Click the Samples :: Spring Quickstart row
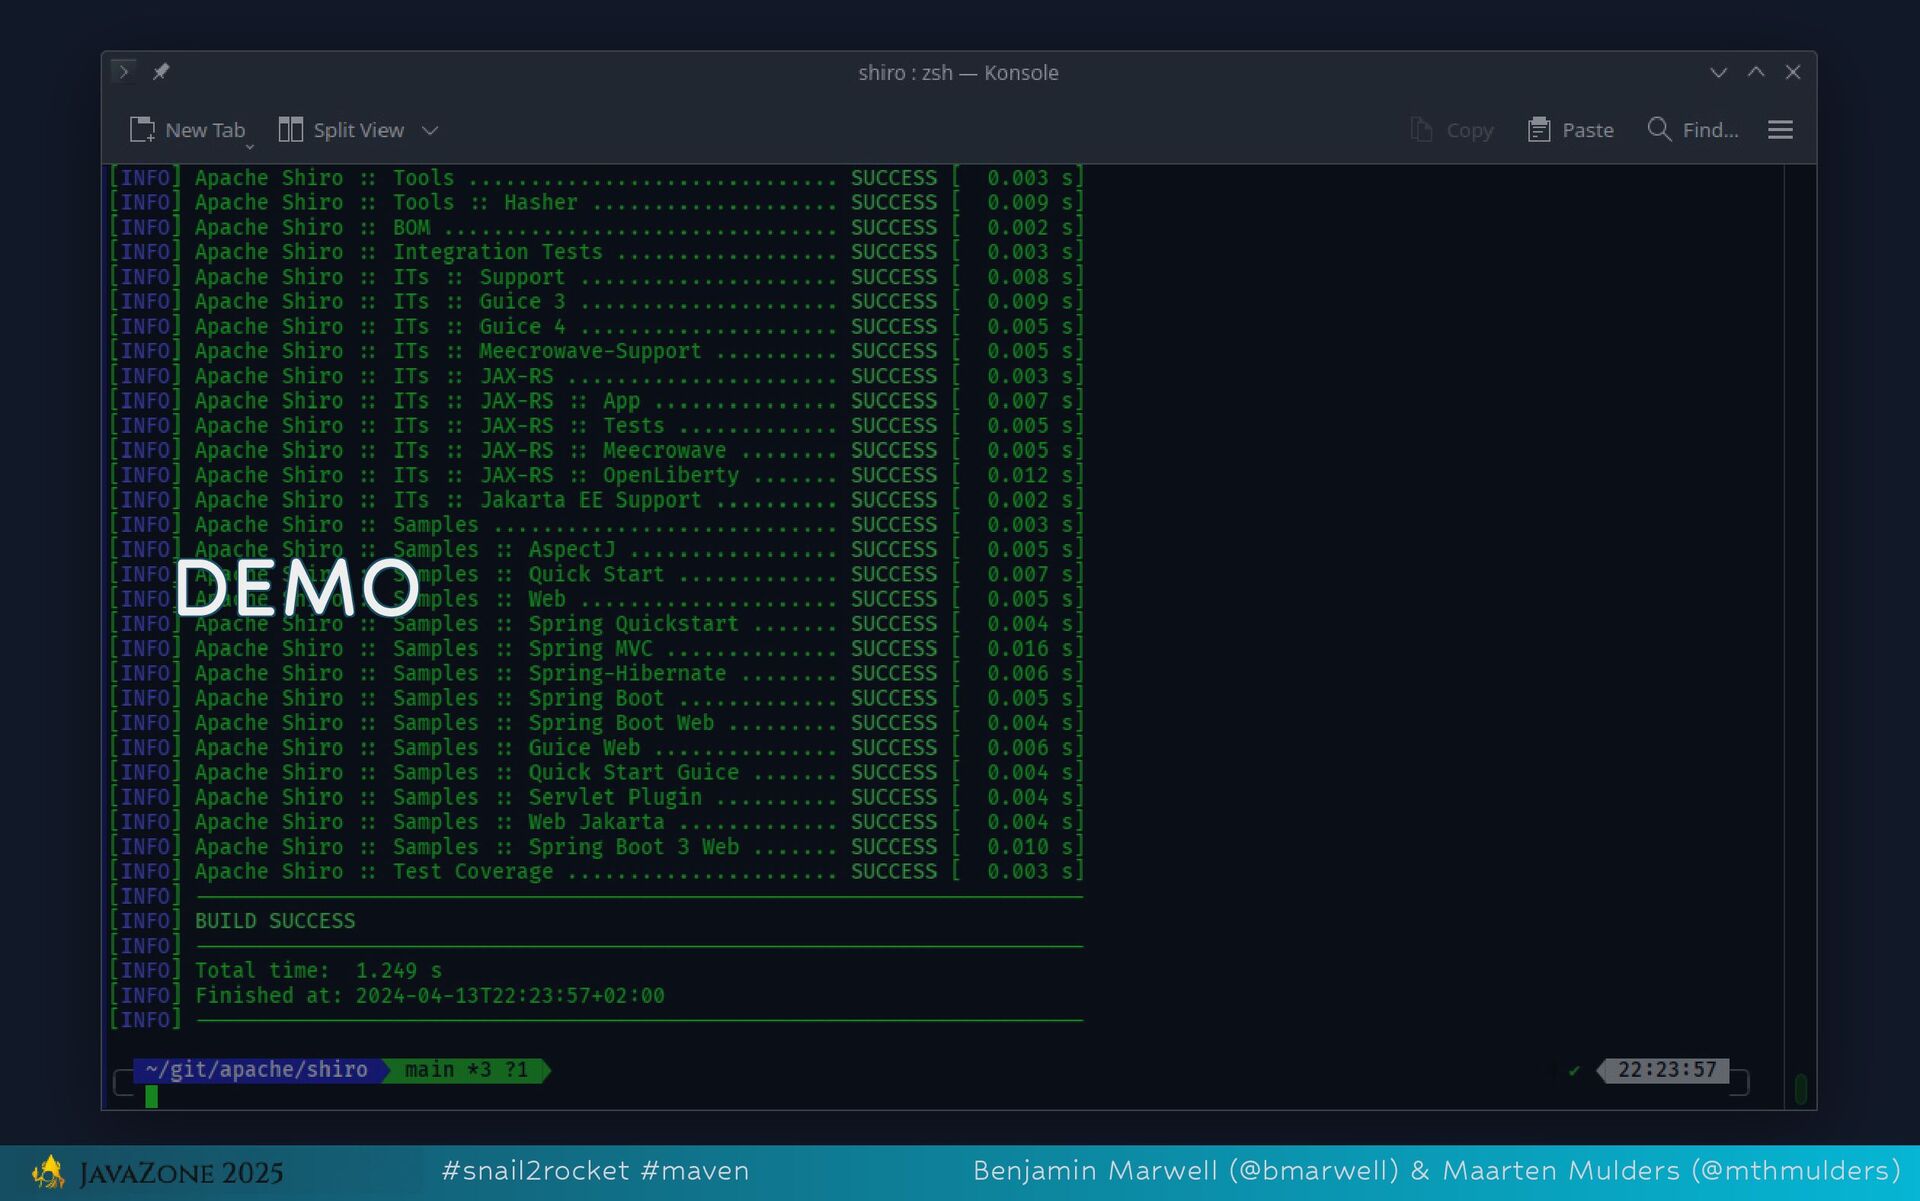Viewport: 1920px width, 1201px height. 597,623
